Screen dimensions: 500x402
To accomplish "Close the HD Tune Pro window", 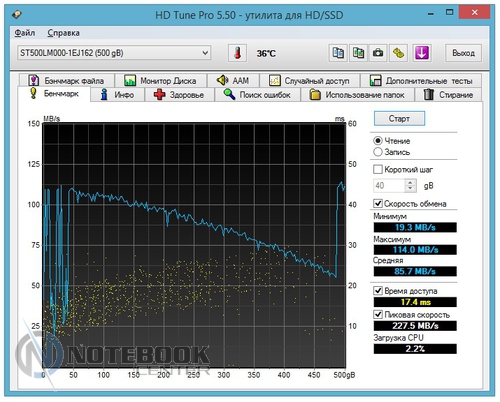I will pos(475,13).
